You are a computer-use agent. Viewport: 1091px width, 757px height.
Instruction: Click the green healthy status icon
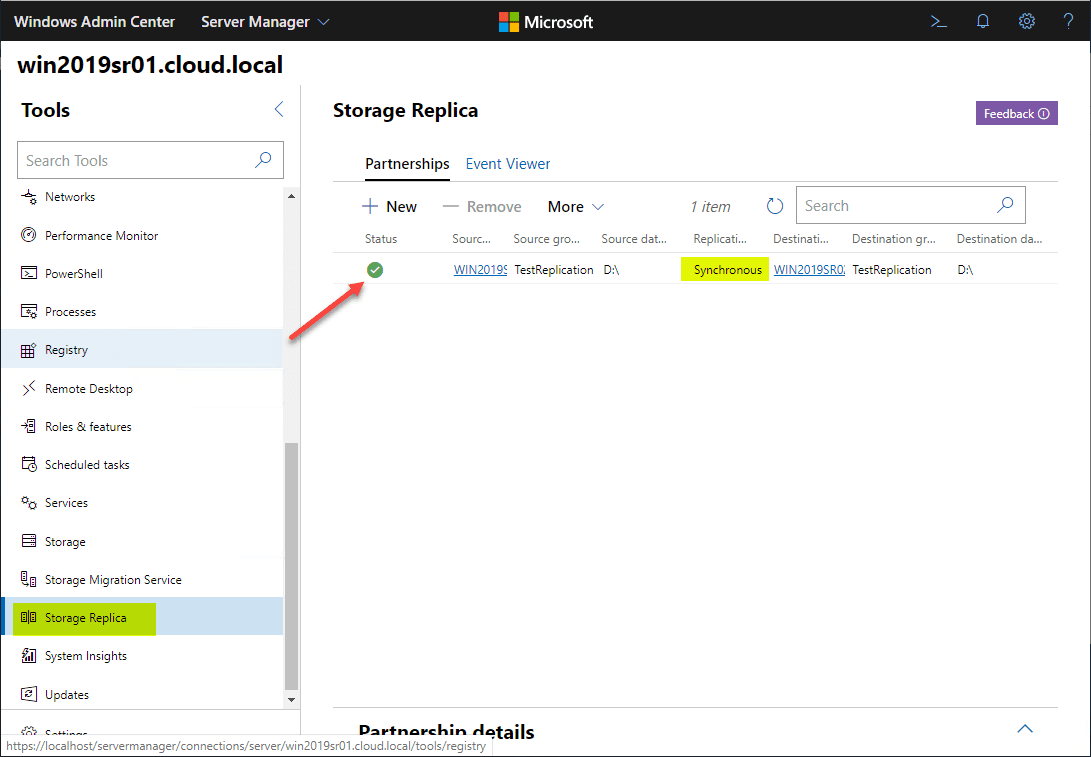[375, 269]
